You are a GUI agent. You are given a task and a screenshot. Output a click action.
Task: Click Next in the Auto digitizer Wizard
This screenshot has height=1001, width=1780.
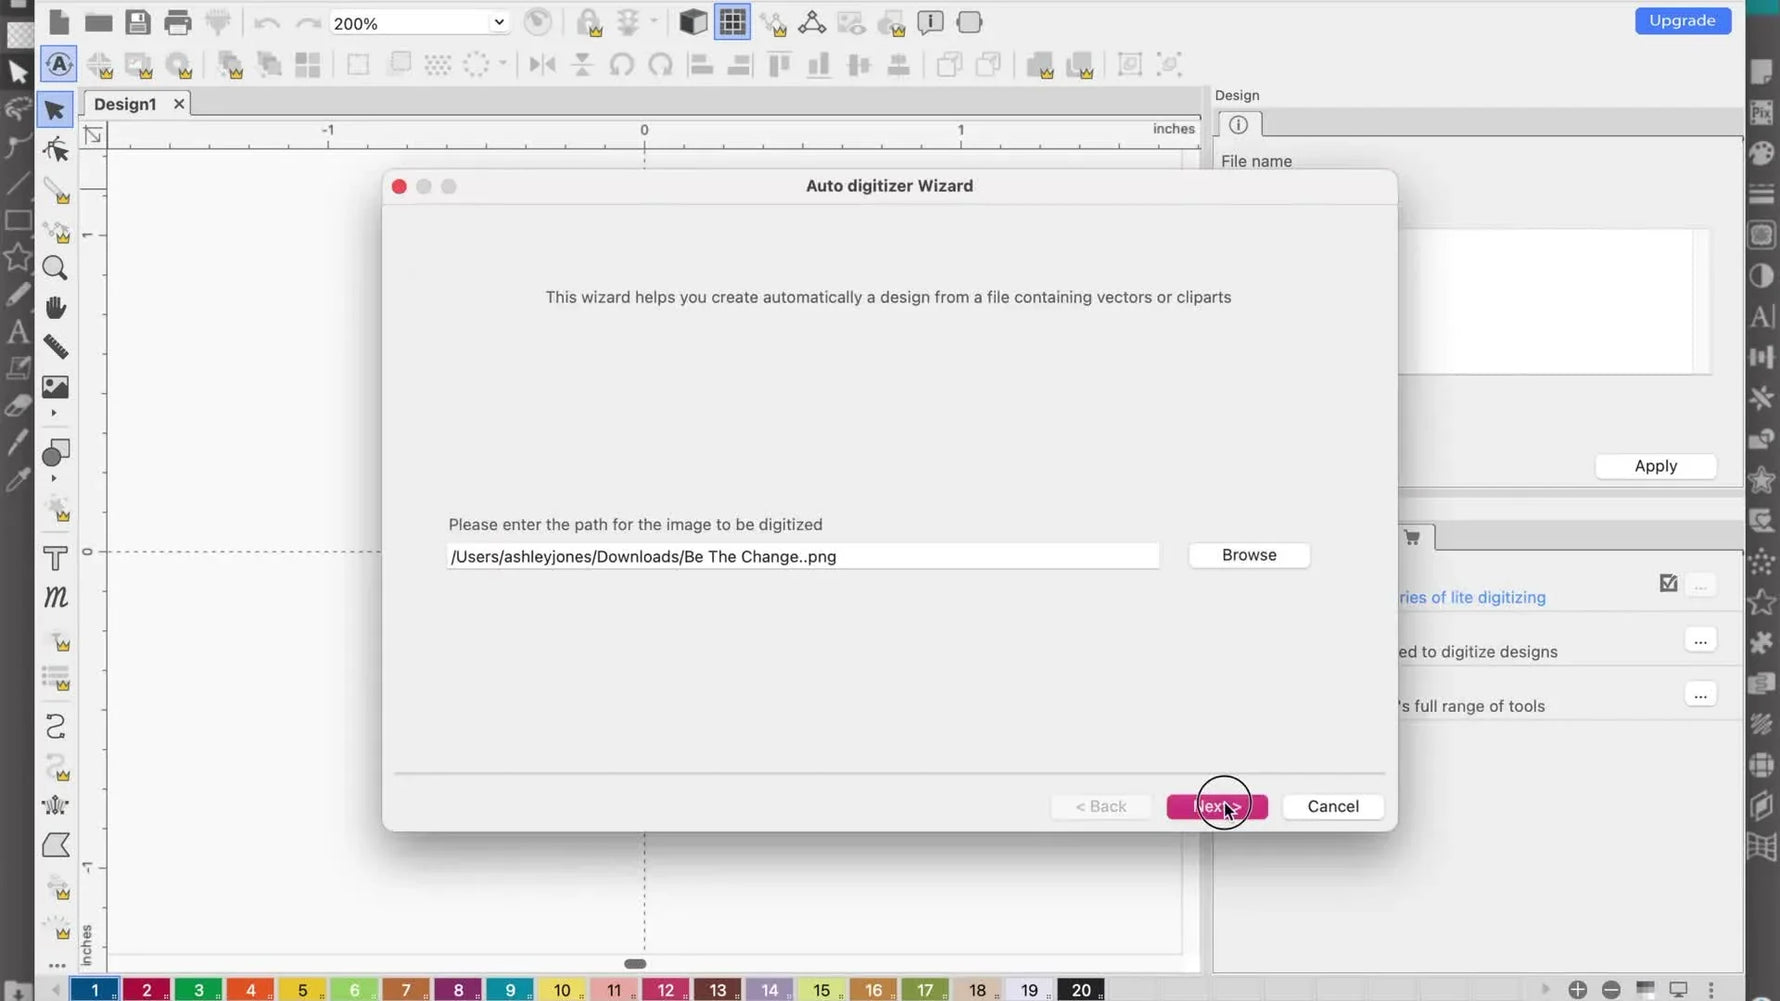(x=1217, y=806)
